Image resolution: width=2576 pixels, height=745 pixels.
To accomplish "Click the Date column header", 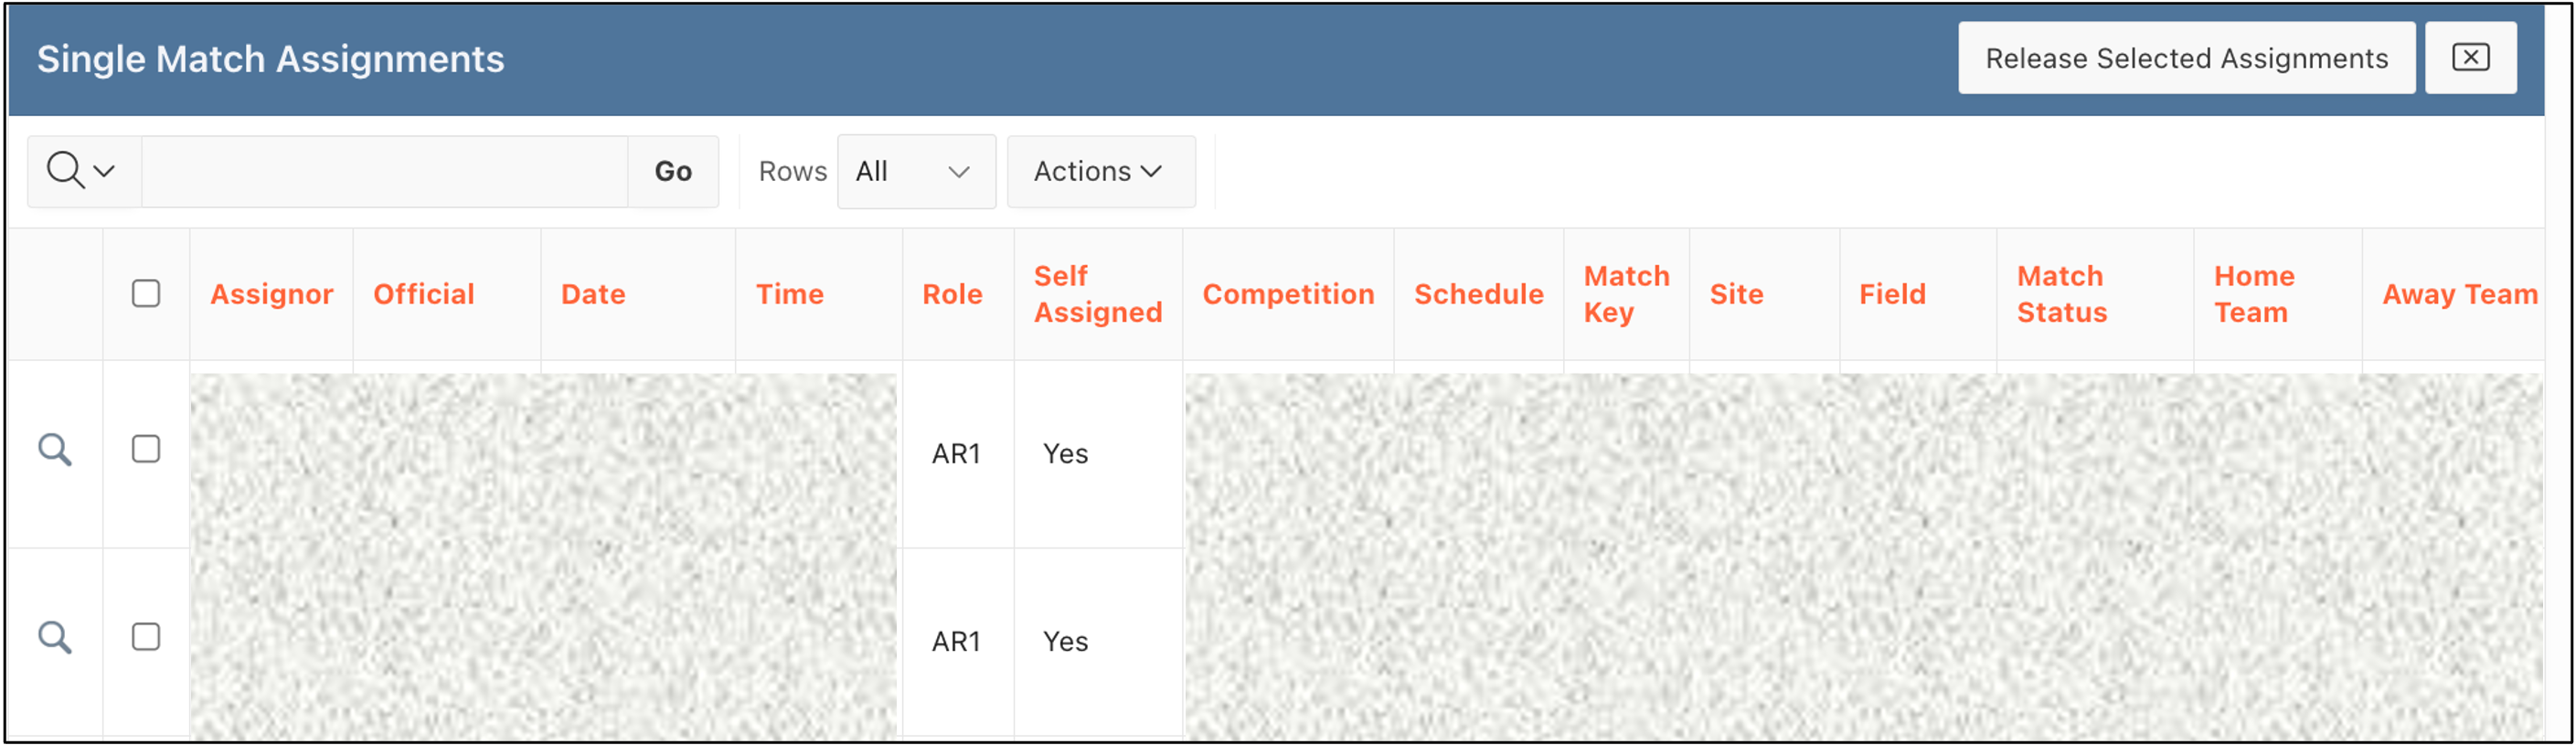I will pyautogui.click(x=593, y=294).
